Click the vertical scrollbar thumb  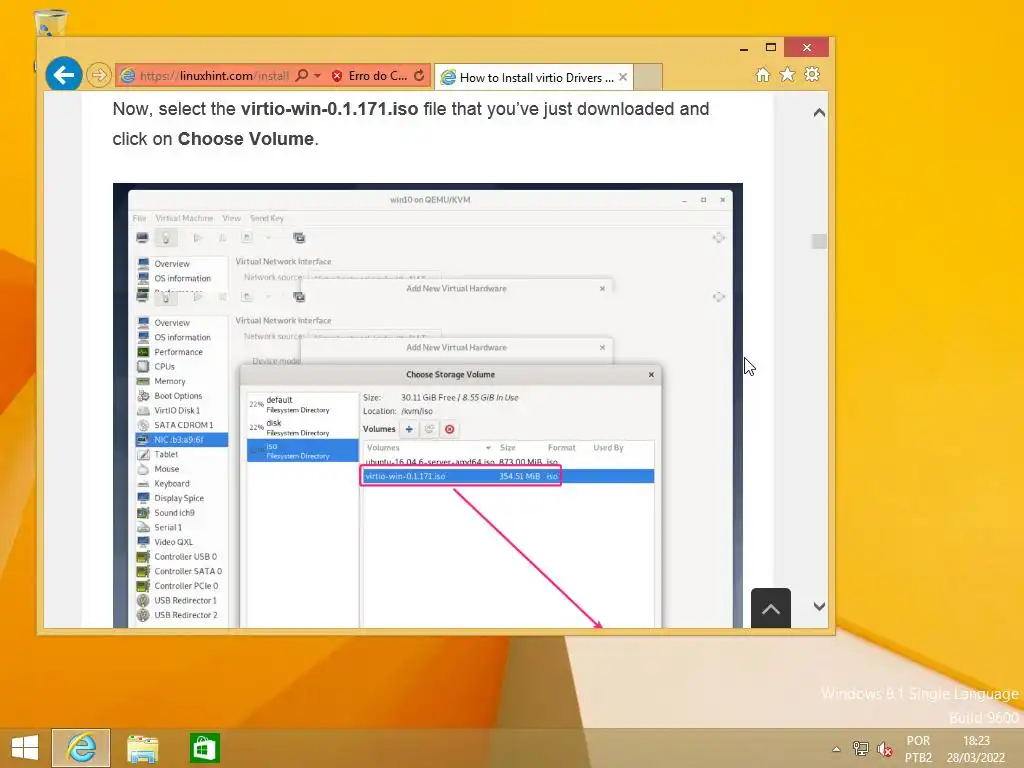(x=819, y=241)
